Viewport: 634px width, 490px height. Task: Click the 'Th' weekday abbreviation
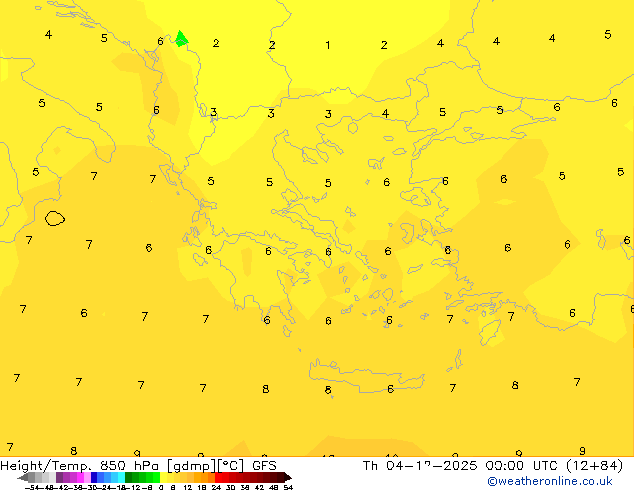point(370,466)
